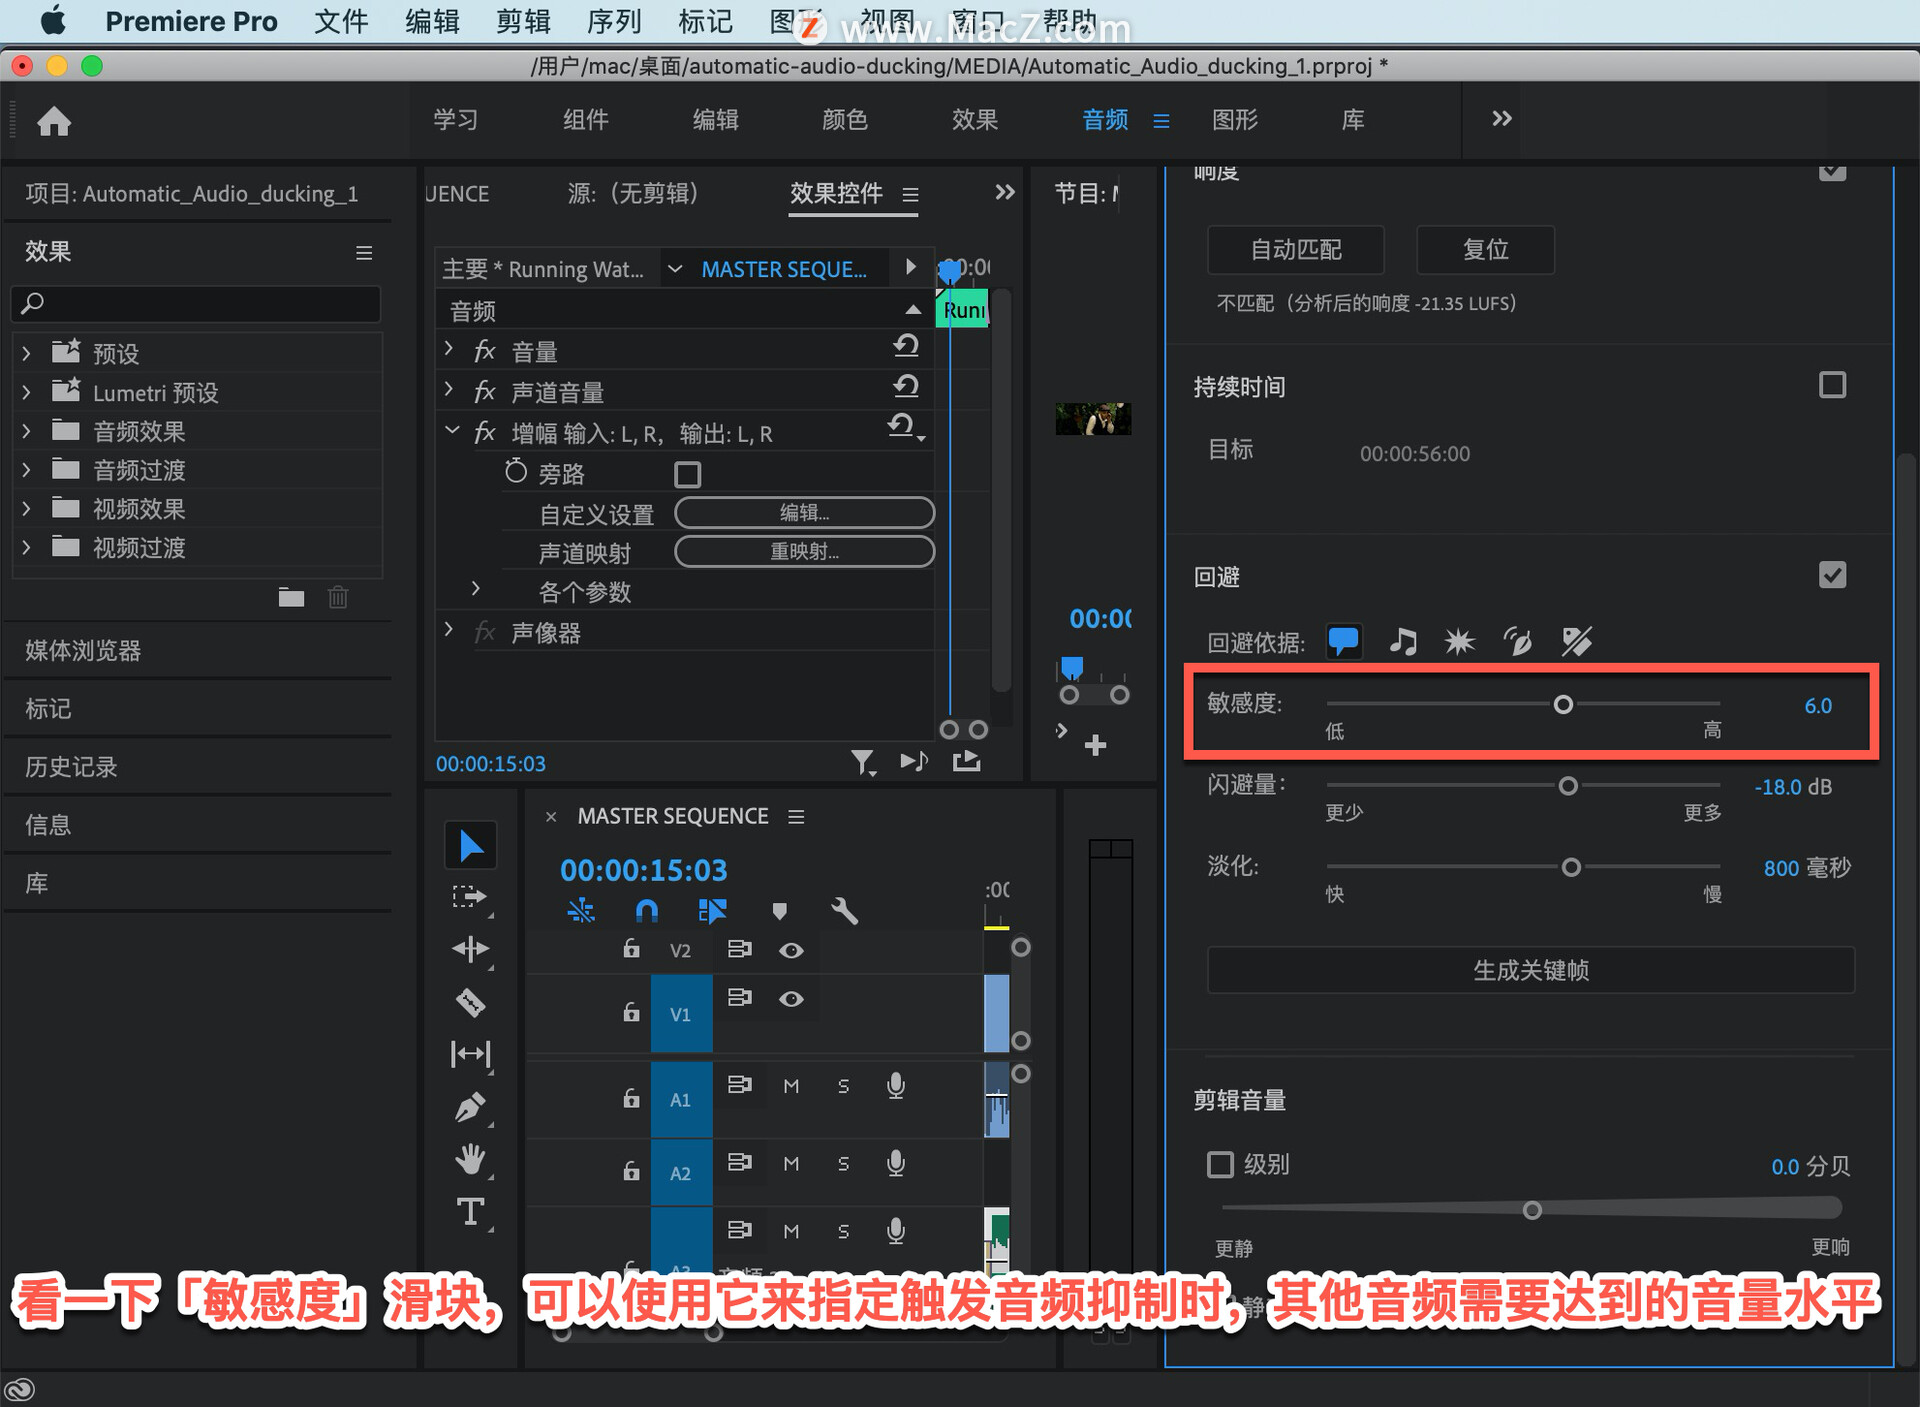The width and height of the screenshot is (1920, 1407).
Task: Expand the 音频过渡 folder
Action: (x=27, y=469)
